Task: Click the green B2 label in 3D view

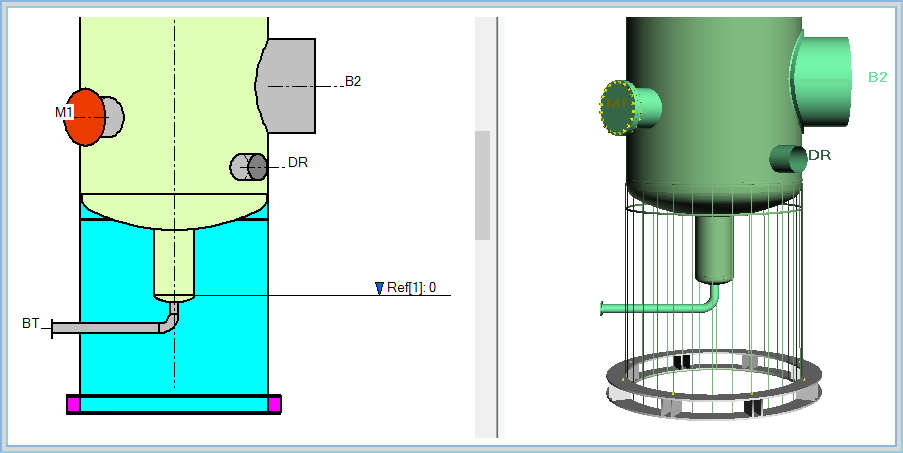Action: [x=878, y=77]
